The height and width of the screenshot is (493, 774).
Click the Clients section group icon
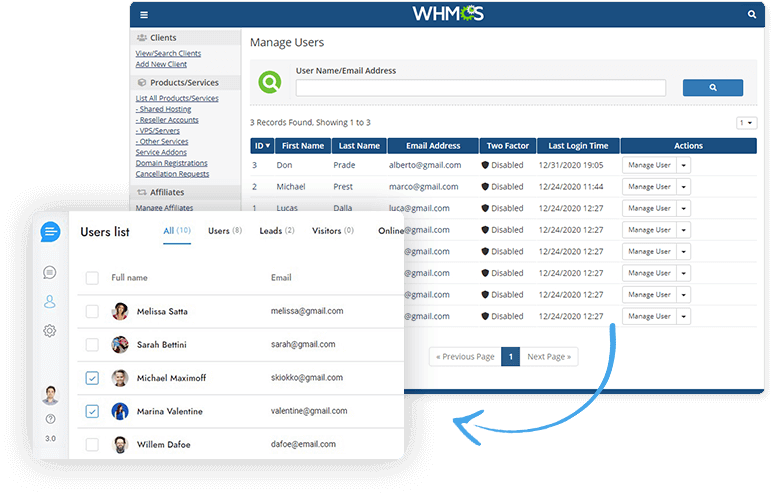tap(142, 38)
